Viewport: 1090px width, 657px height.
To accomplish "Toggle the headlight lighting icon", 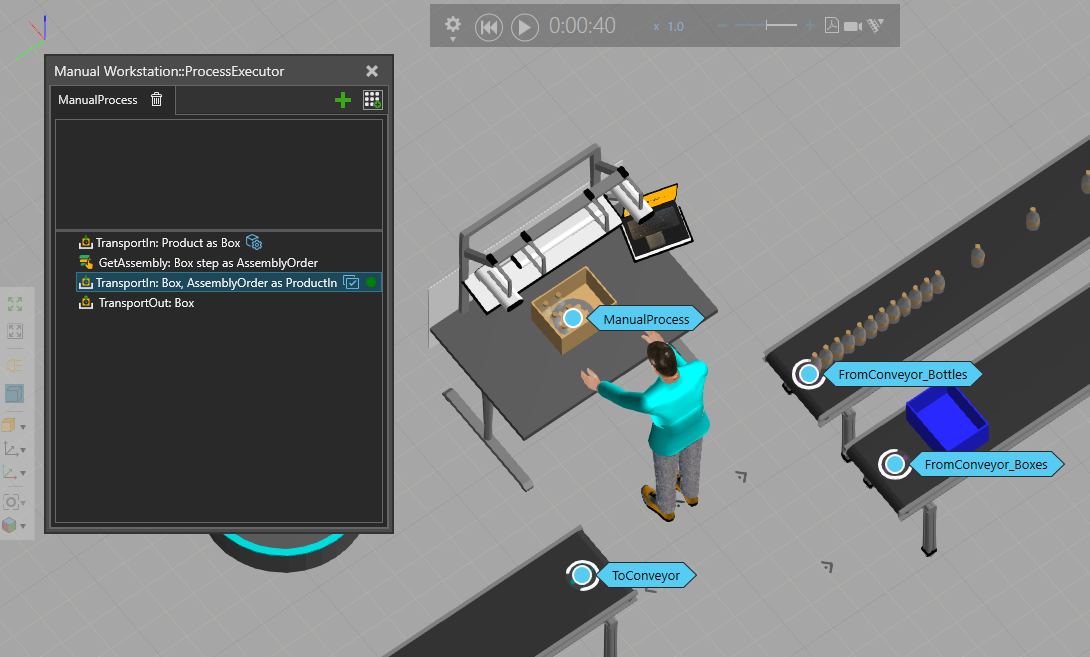I will (x=15, y=365).
